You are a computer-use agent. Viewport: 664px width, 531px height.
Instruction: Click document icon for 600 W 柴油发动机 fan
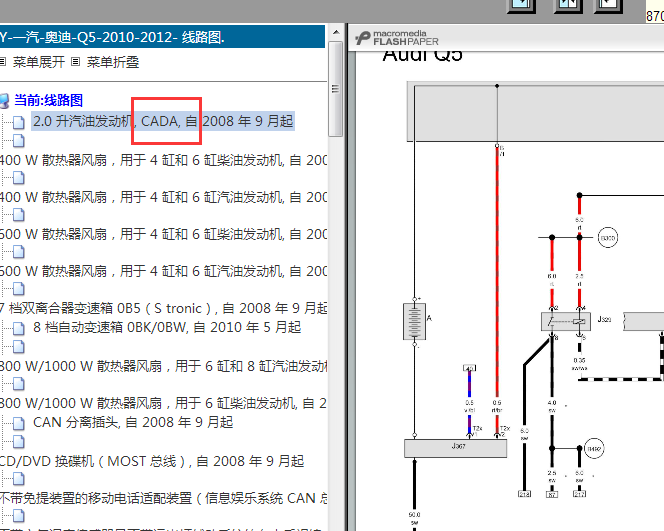pyautogui.click(x=18, y=215)
